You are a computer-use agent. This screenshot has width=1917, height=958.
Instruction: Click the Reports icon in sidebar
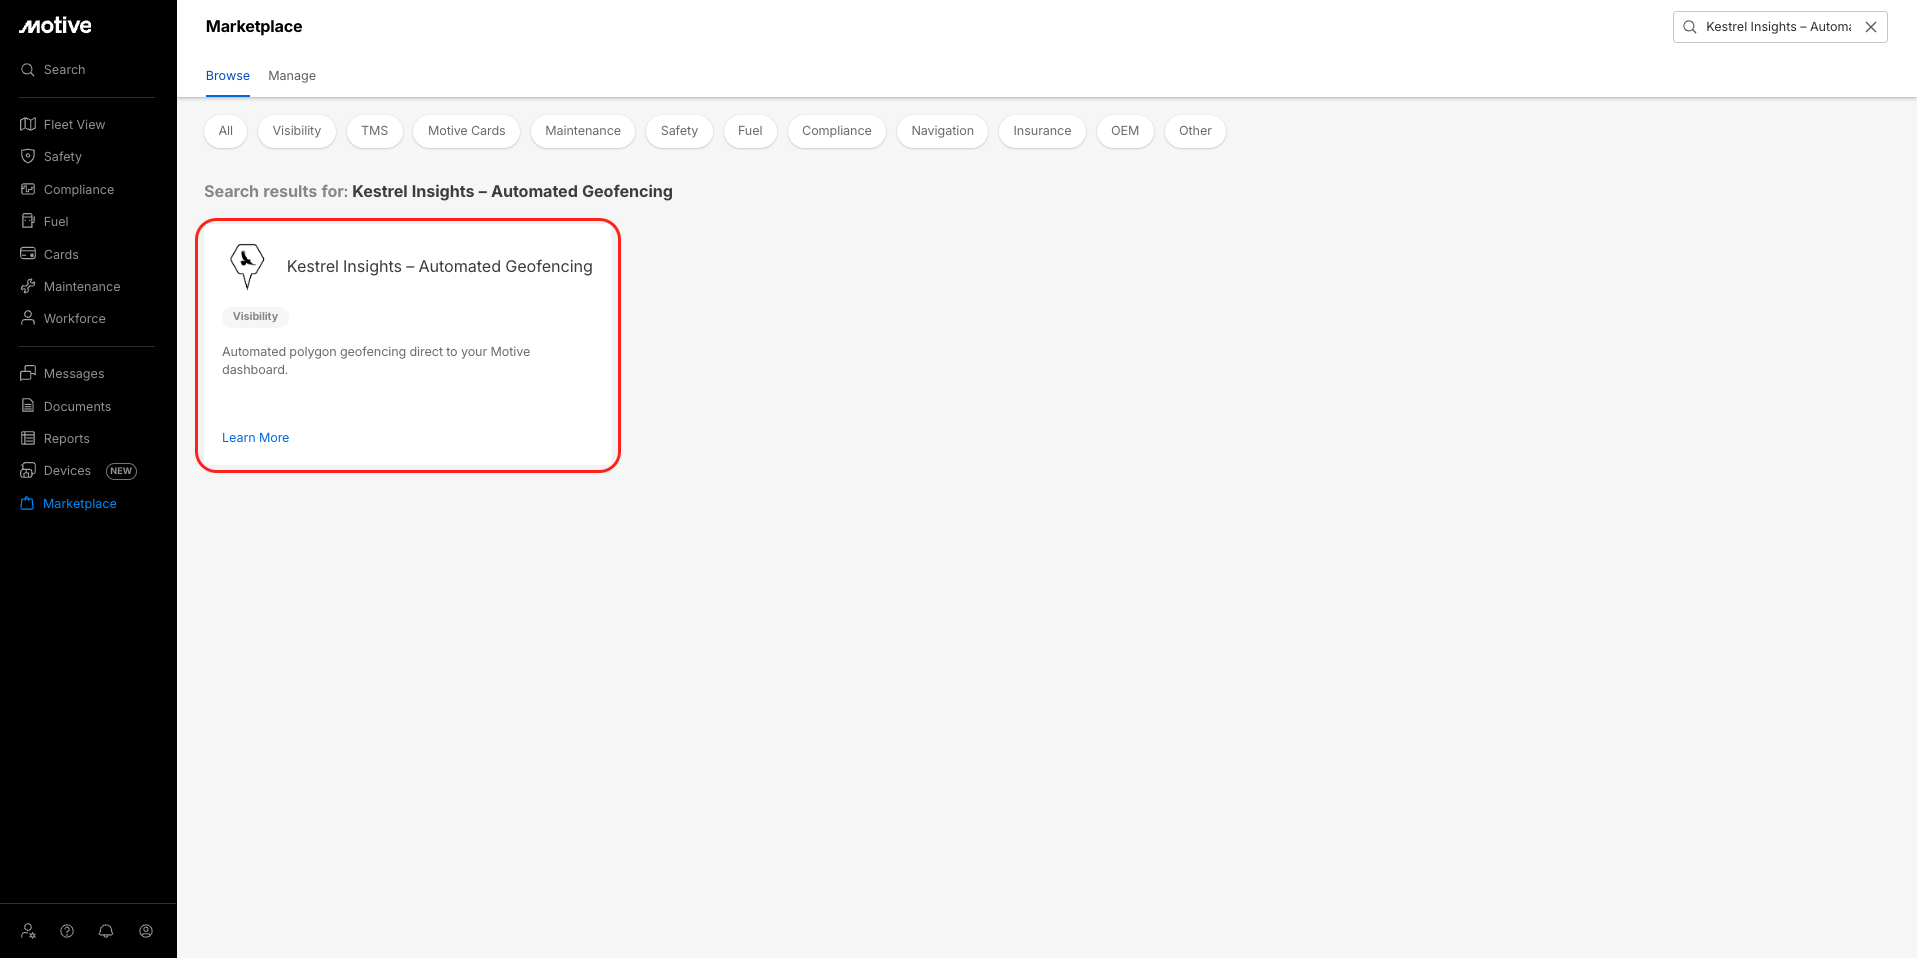coord(28,438)
